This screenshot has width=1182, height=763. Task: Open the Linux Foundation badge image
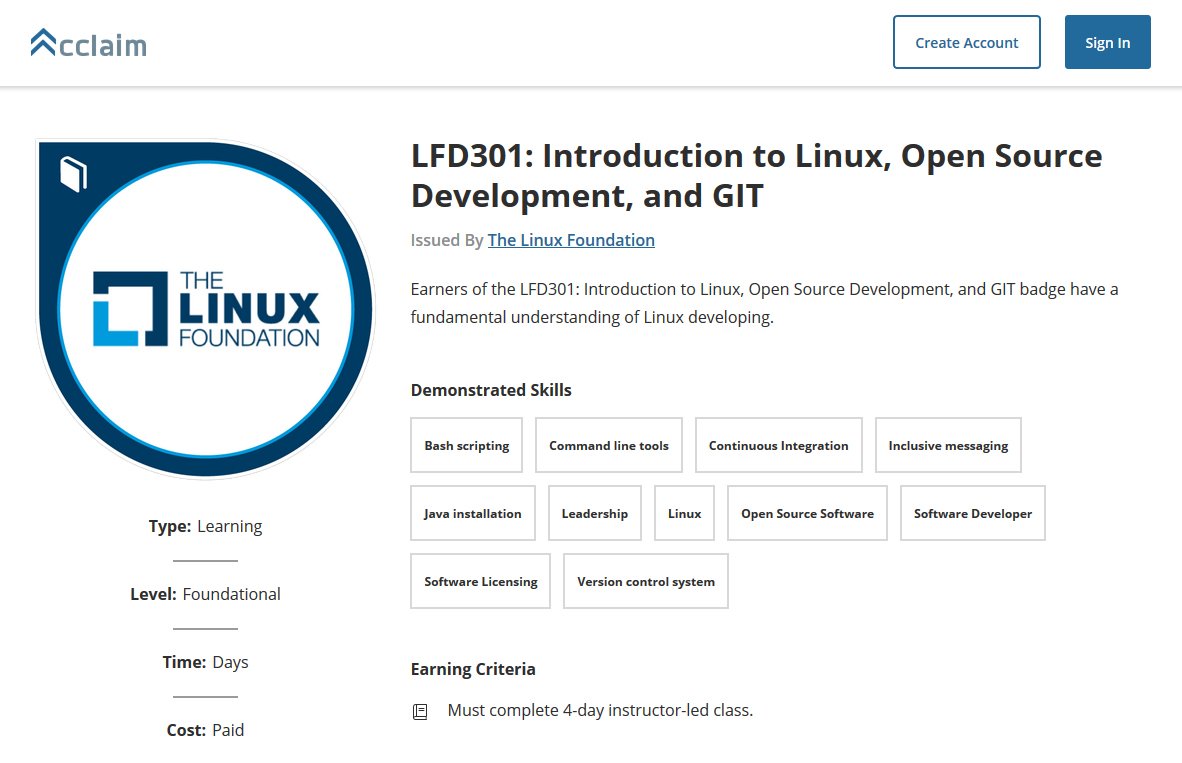tap(205, 309)
